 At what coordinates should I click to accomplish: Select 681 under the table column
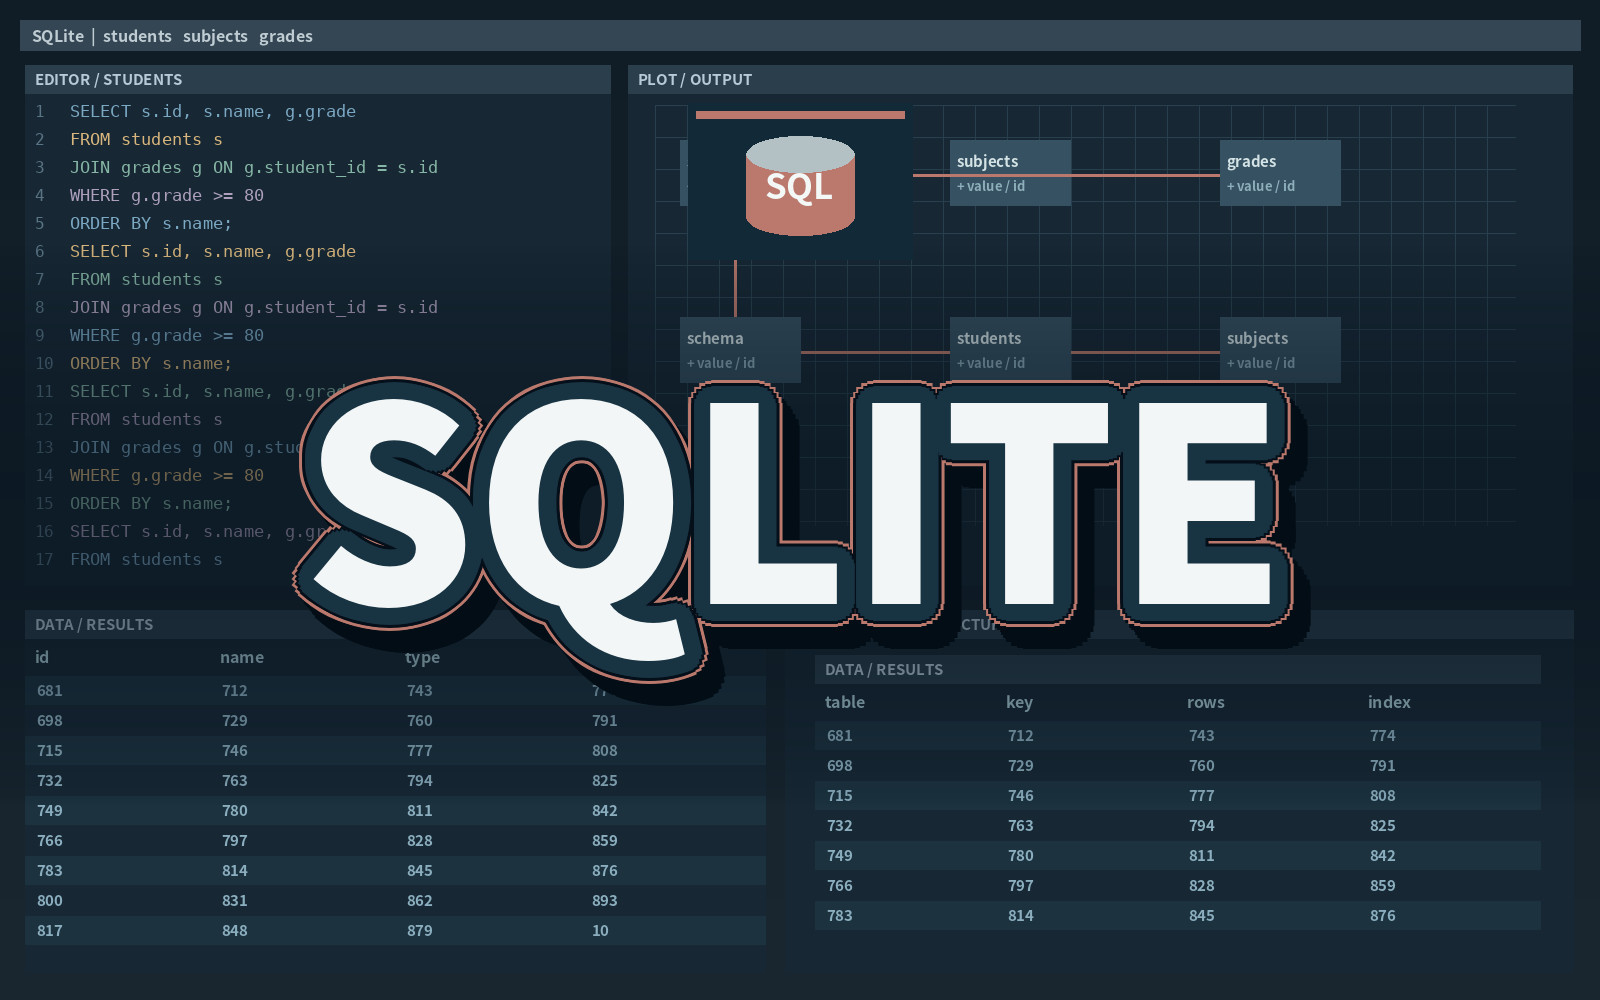coord(840,735)
